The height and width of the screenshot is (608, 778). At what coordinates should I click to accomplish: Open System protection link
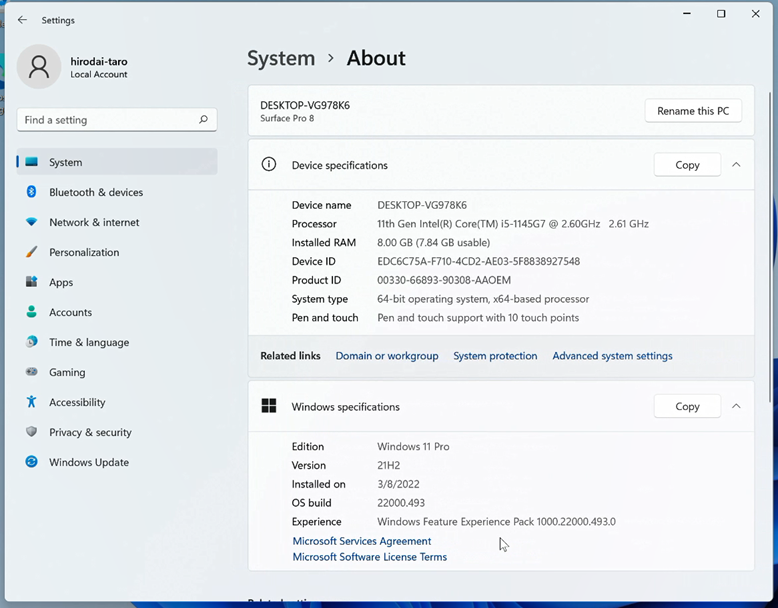point(495,356)
